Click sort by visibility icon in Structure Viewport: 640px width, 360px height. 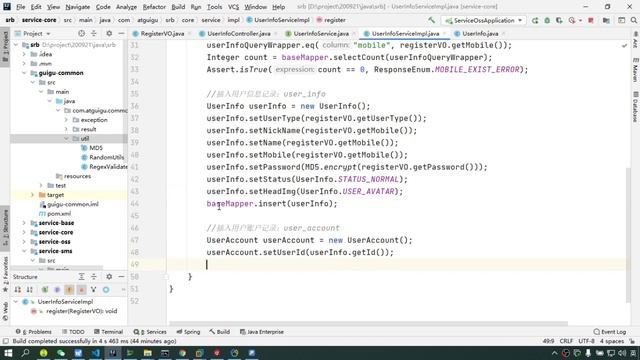18,289
